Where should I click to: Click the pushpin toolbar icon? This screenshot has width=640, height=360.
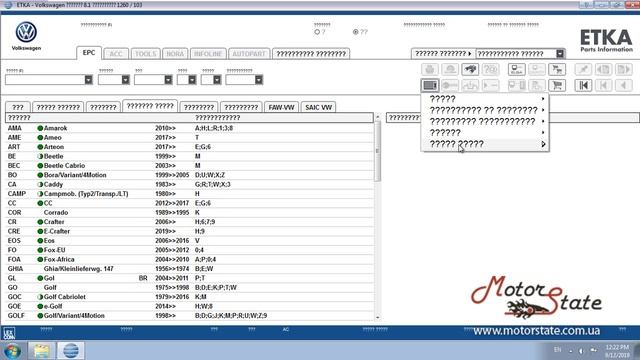[x=583, y=69]
